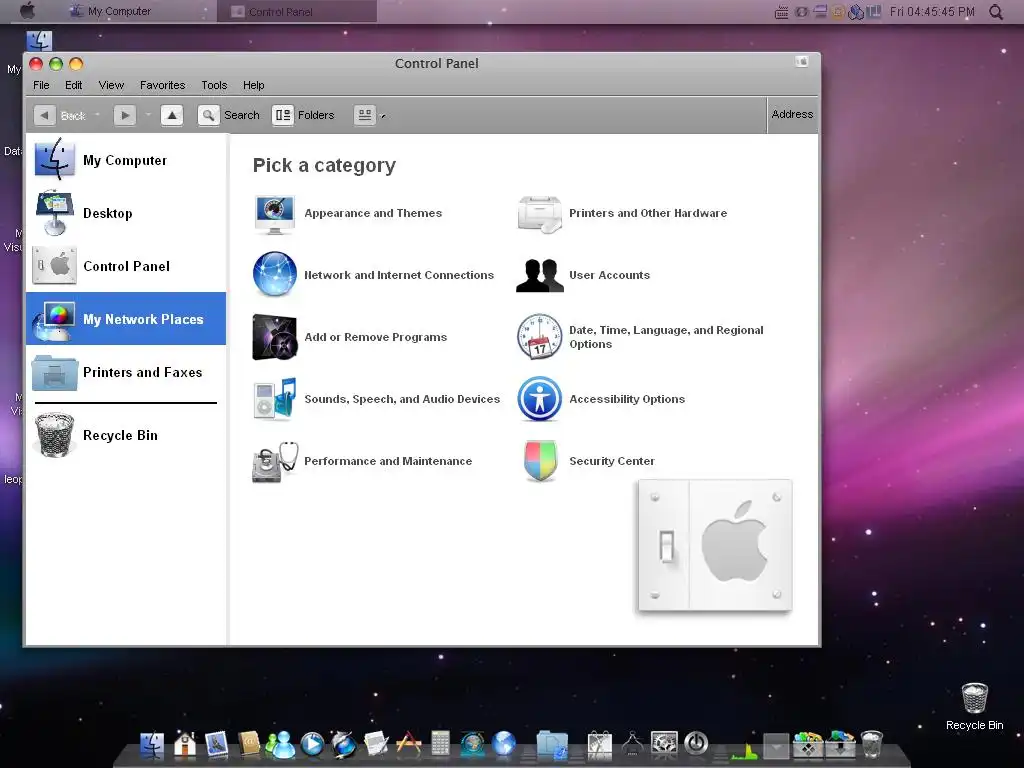The height and width of the screenshot is (768, 1024).
Task: Open Sounds, Speech, and Audio Devices icon
Action: (x=275, y=398)
